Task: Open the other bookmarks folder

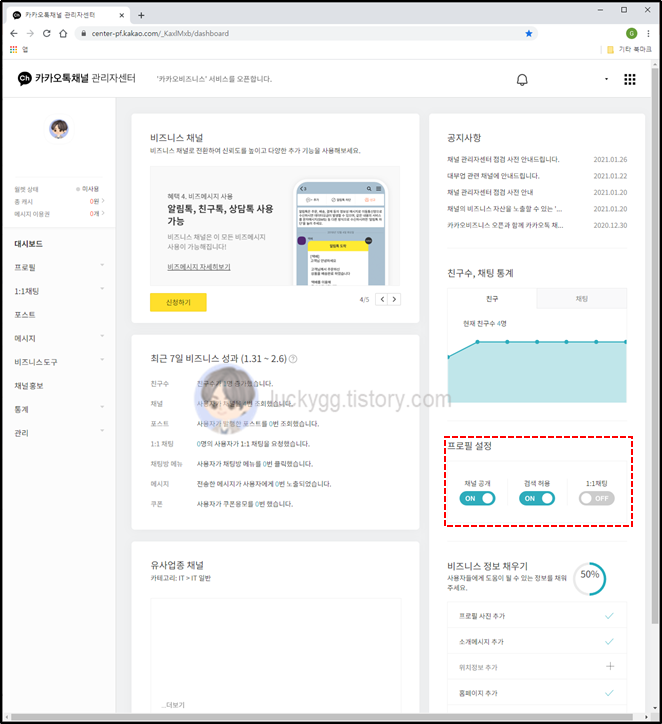Action: [630, 49]
